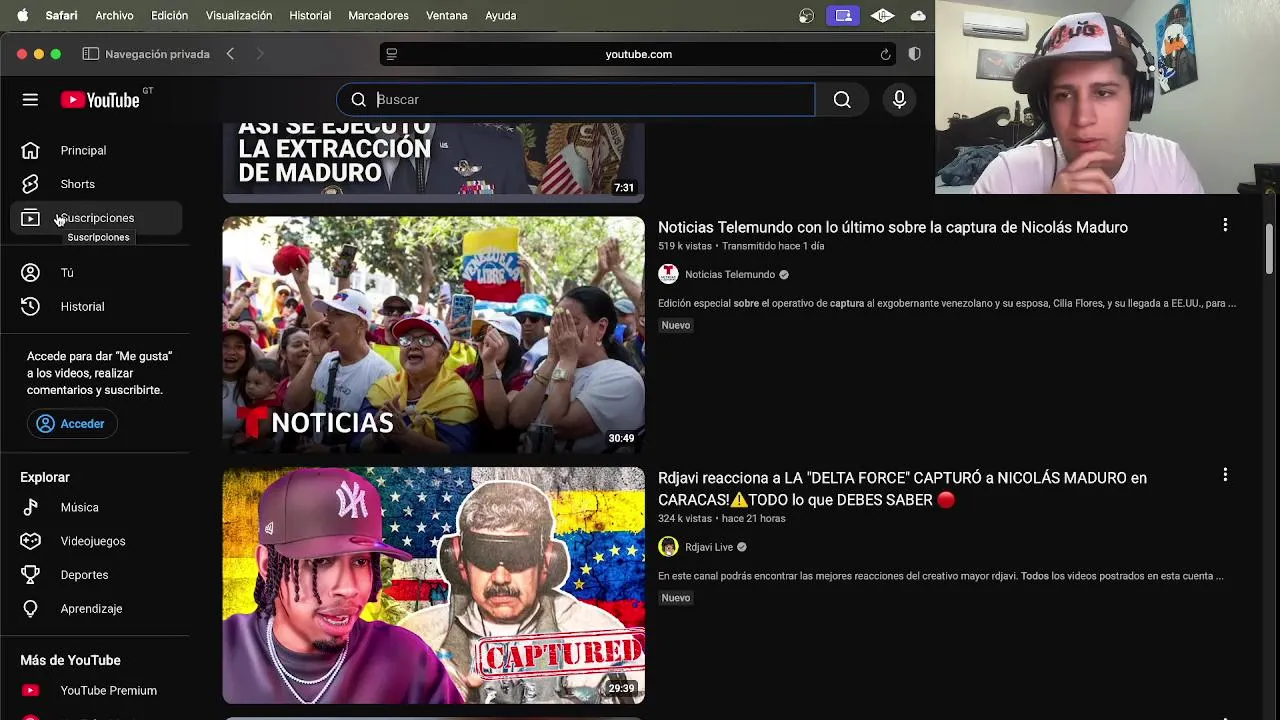Image resolution: width=1280 pixels, height=720 pixels.
Task: Click the Videojuegos controller icon
Action: click(x=30, y=541)
